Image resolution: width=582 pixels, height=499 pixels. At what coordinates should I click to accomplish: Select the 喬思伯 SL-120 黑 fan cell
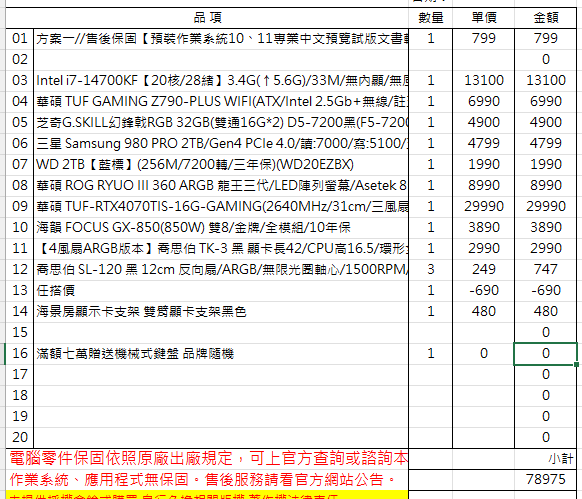point(221,269)
